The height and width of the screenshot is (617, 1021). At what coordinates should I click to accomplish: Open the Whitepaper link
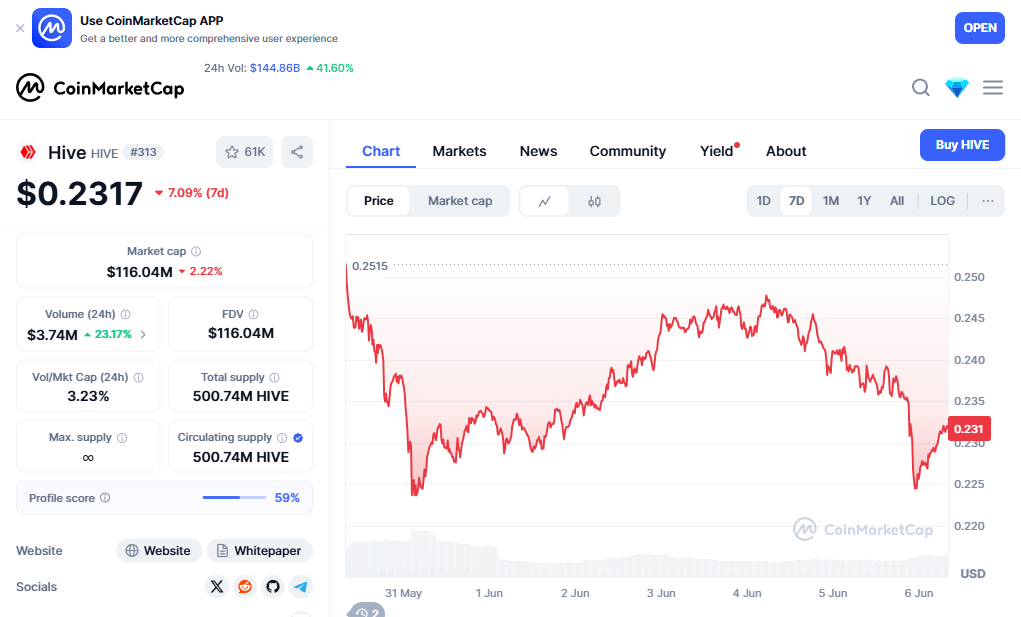[260, 551]
